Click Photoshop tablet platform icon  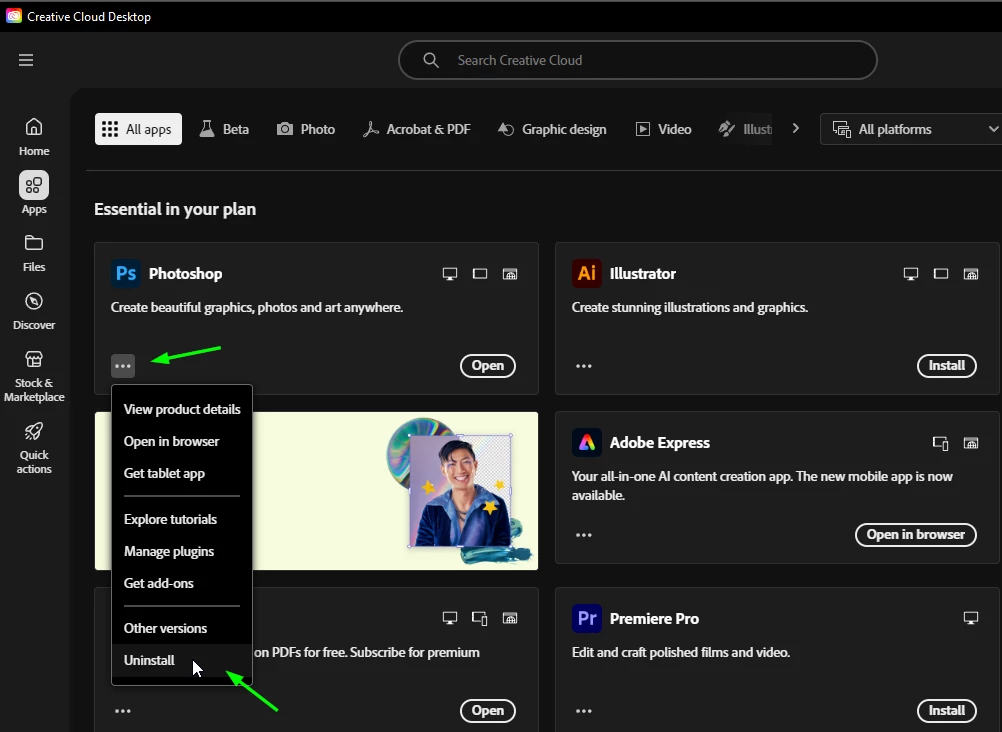[480, 274]
